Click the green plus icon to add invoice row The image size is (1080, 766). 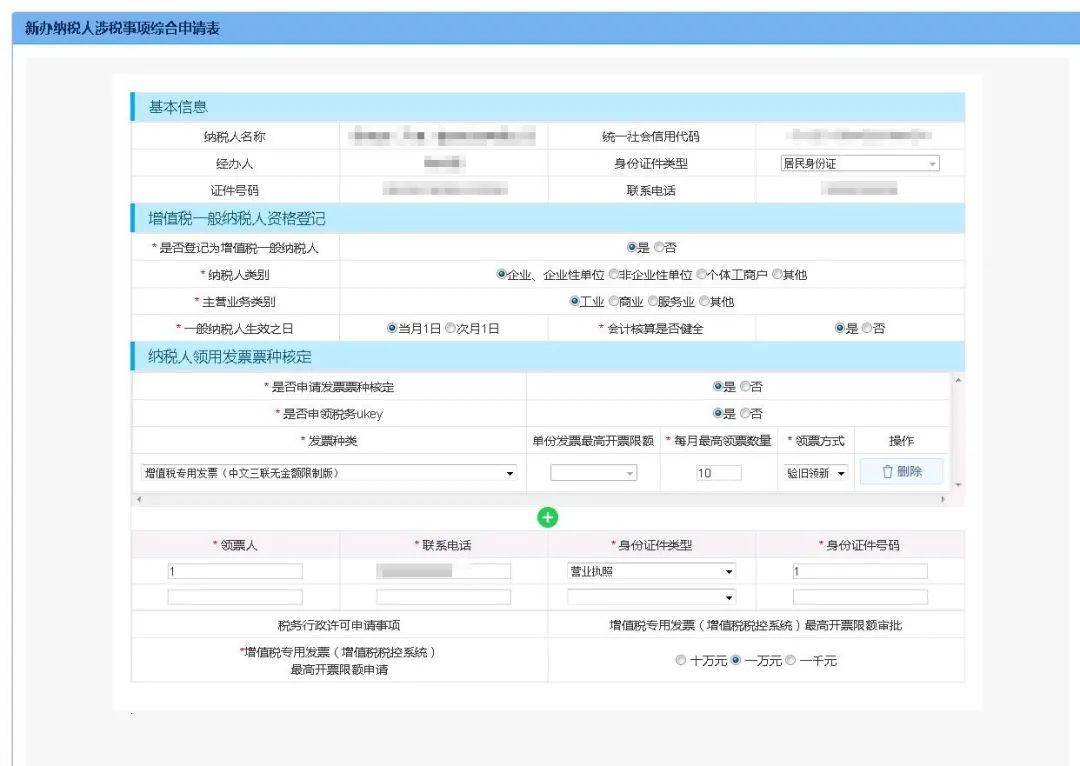click(547, 517)
